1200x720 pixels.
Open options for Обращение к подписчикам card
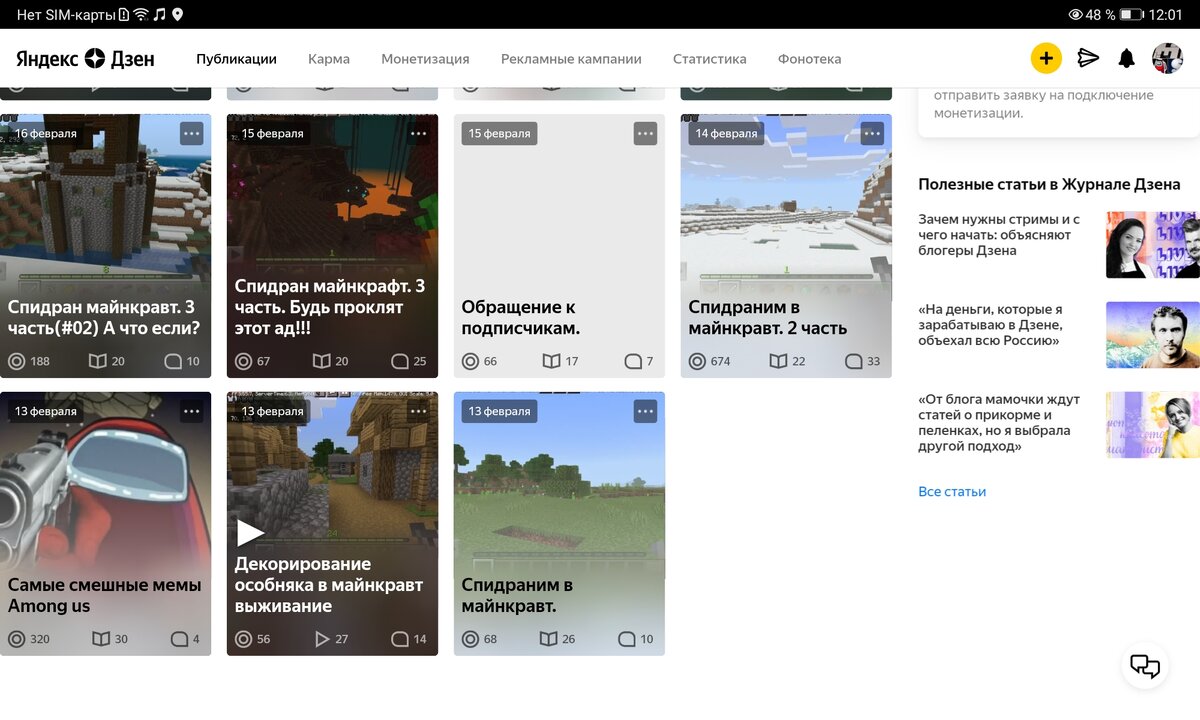coord(645,133)
